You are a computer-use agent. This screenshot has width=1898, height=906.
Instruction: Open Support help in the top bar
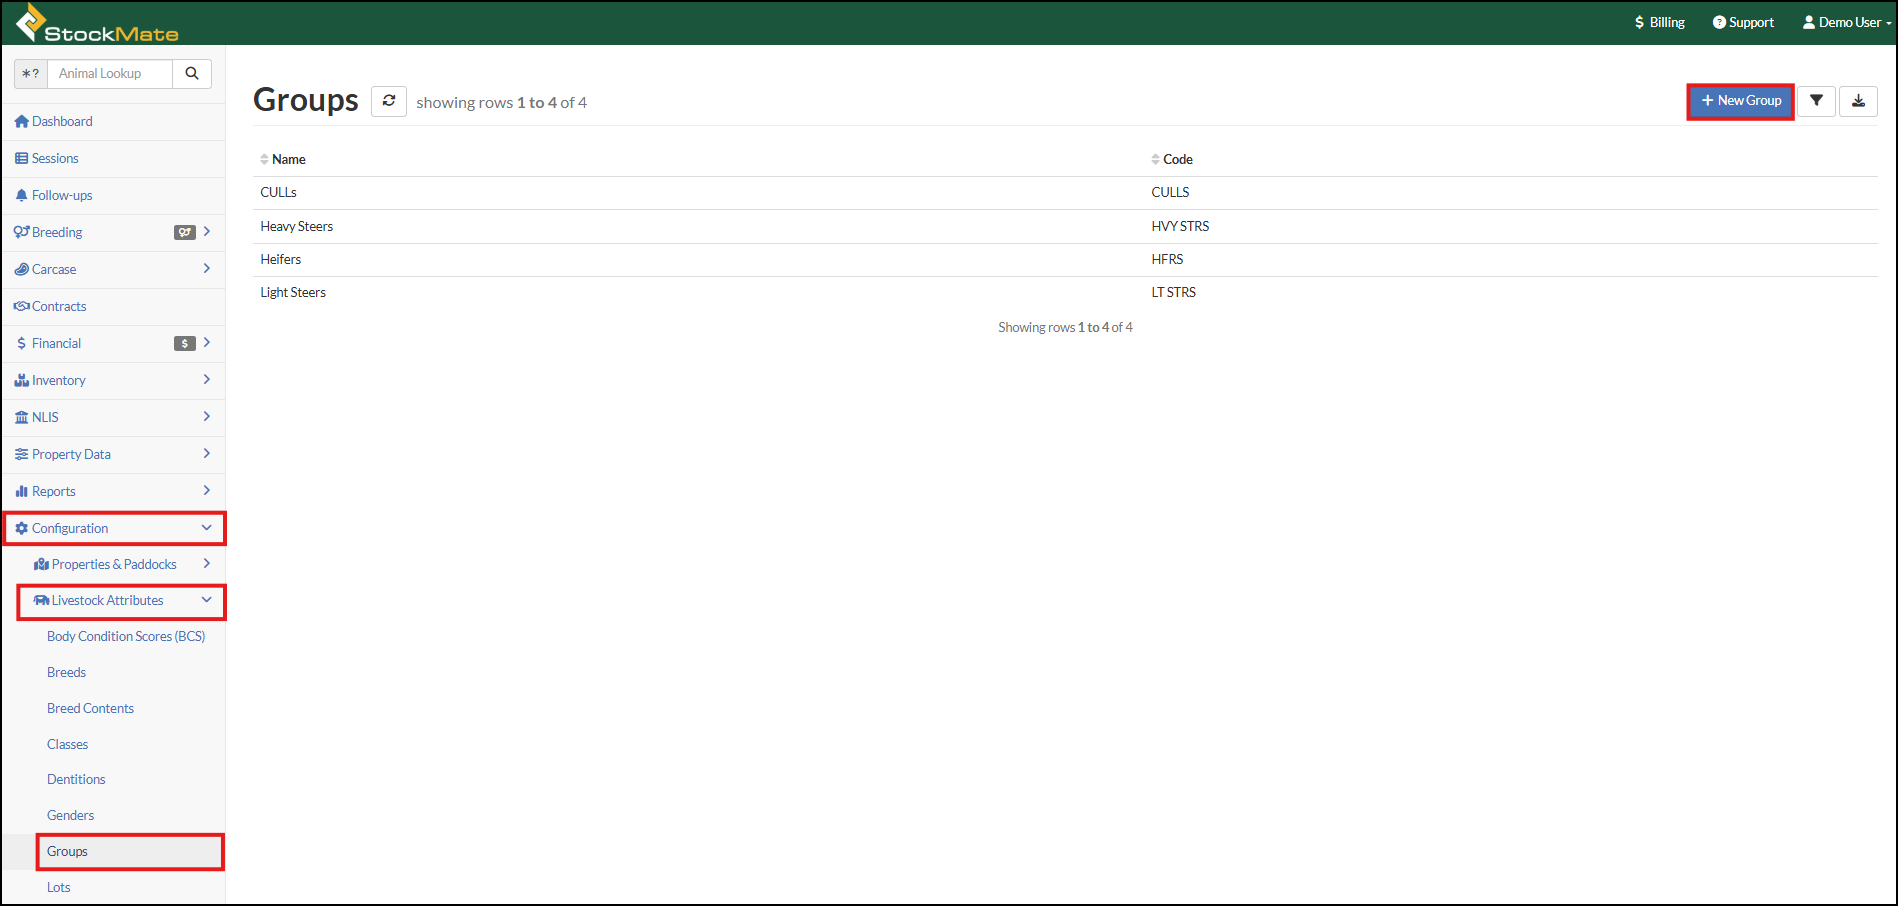(x=1743, y=22)
